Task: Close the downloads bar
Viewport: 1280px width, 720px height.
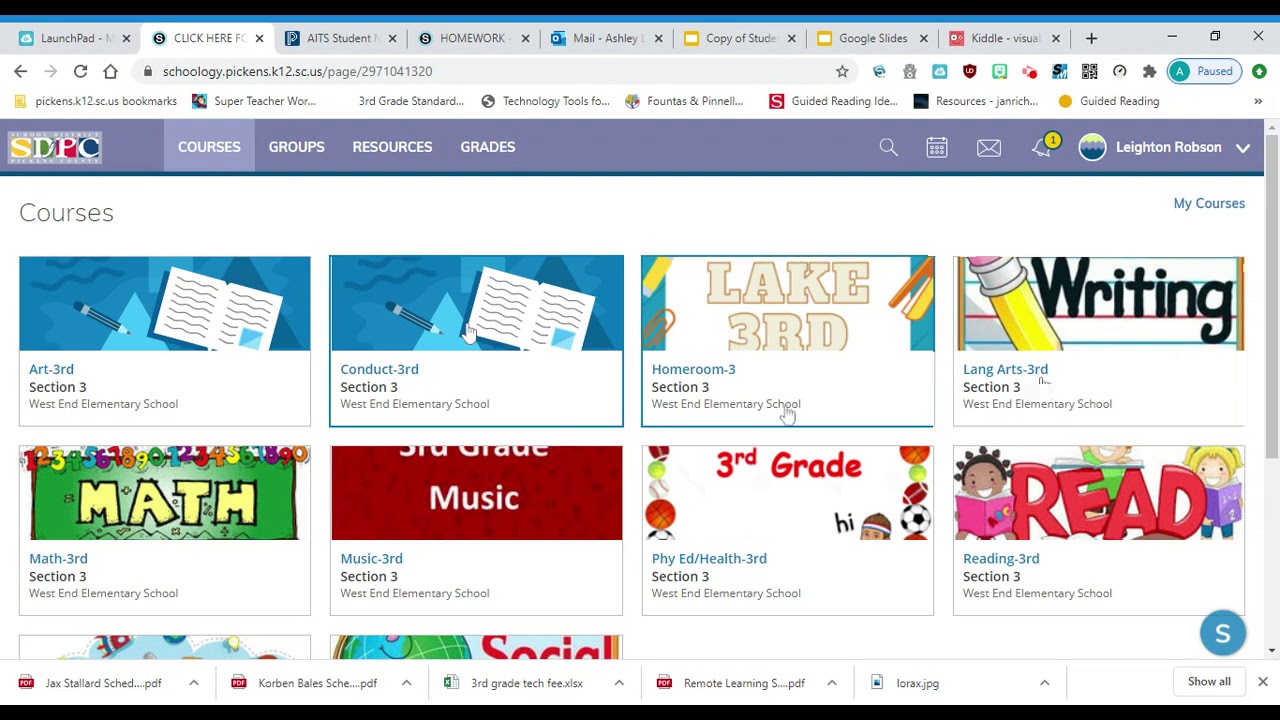Action: pyautogui.click(x=1262, y=682)
